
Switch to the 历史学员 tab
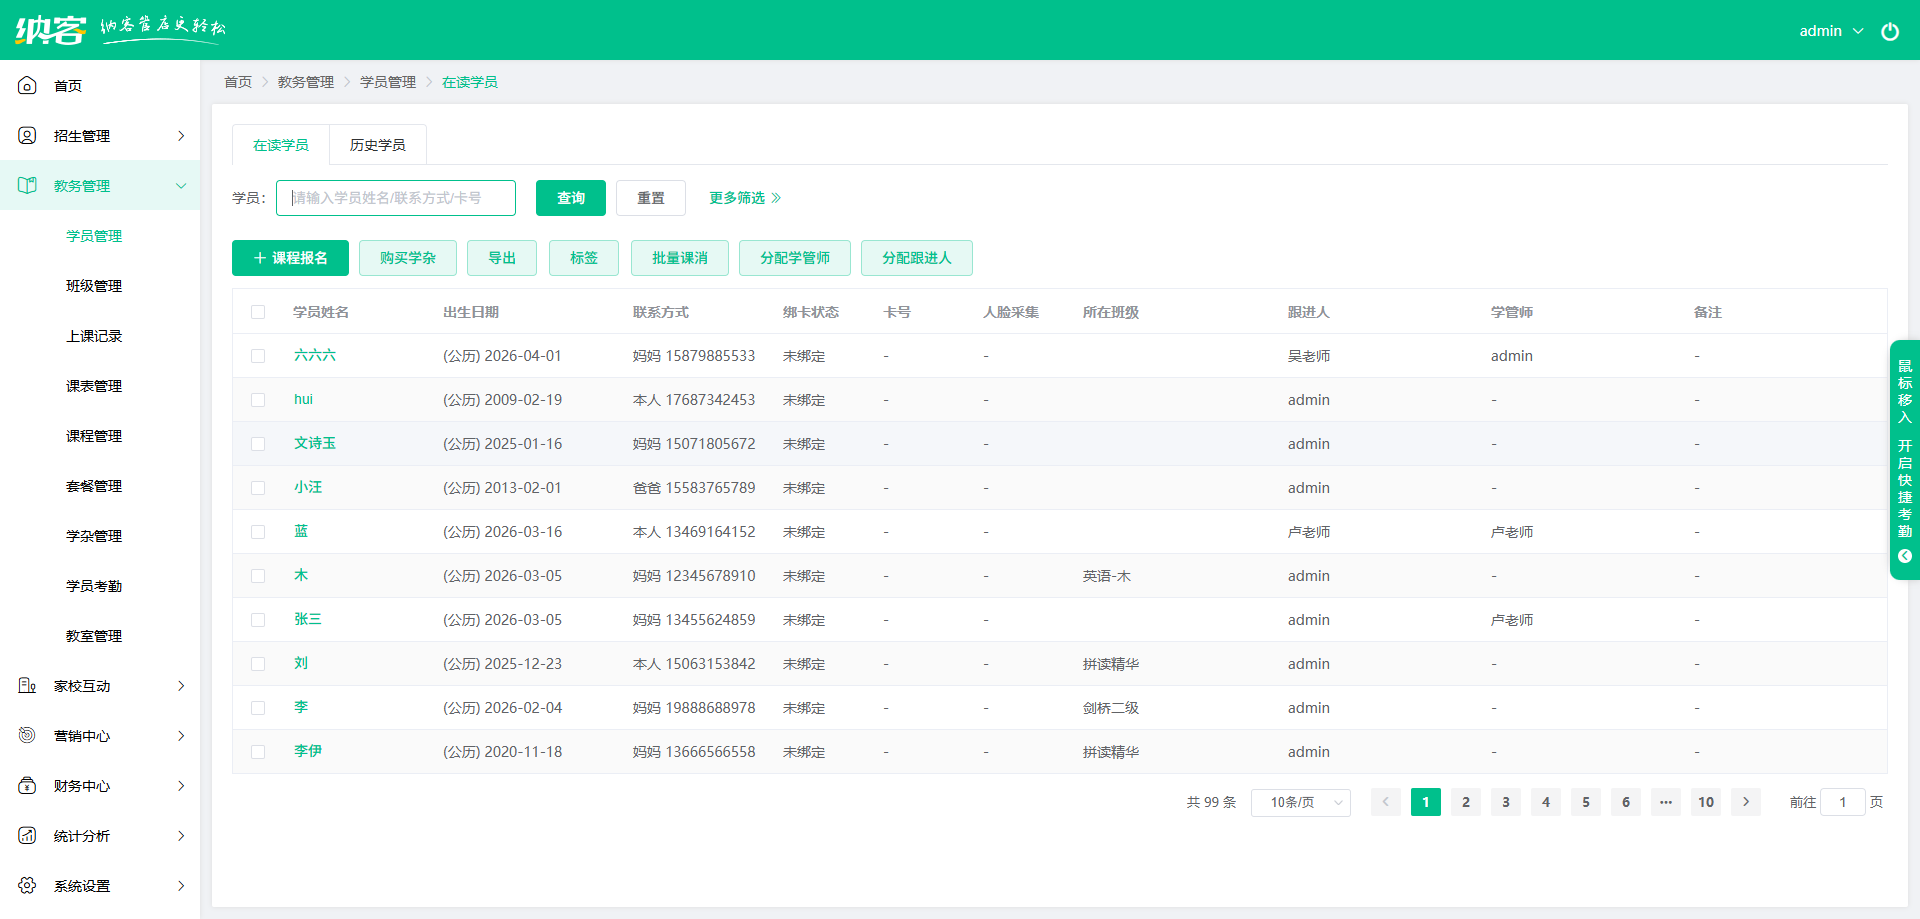pos(377,145)
